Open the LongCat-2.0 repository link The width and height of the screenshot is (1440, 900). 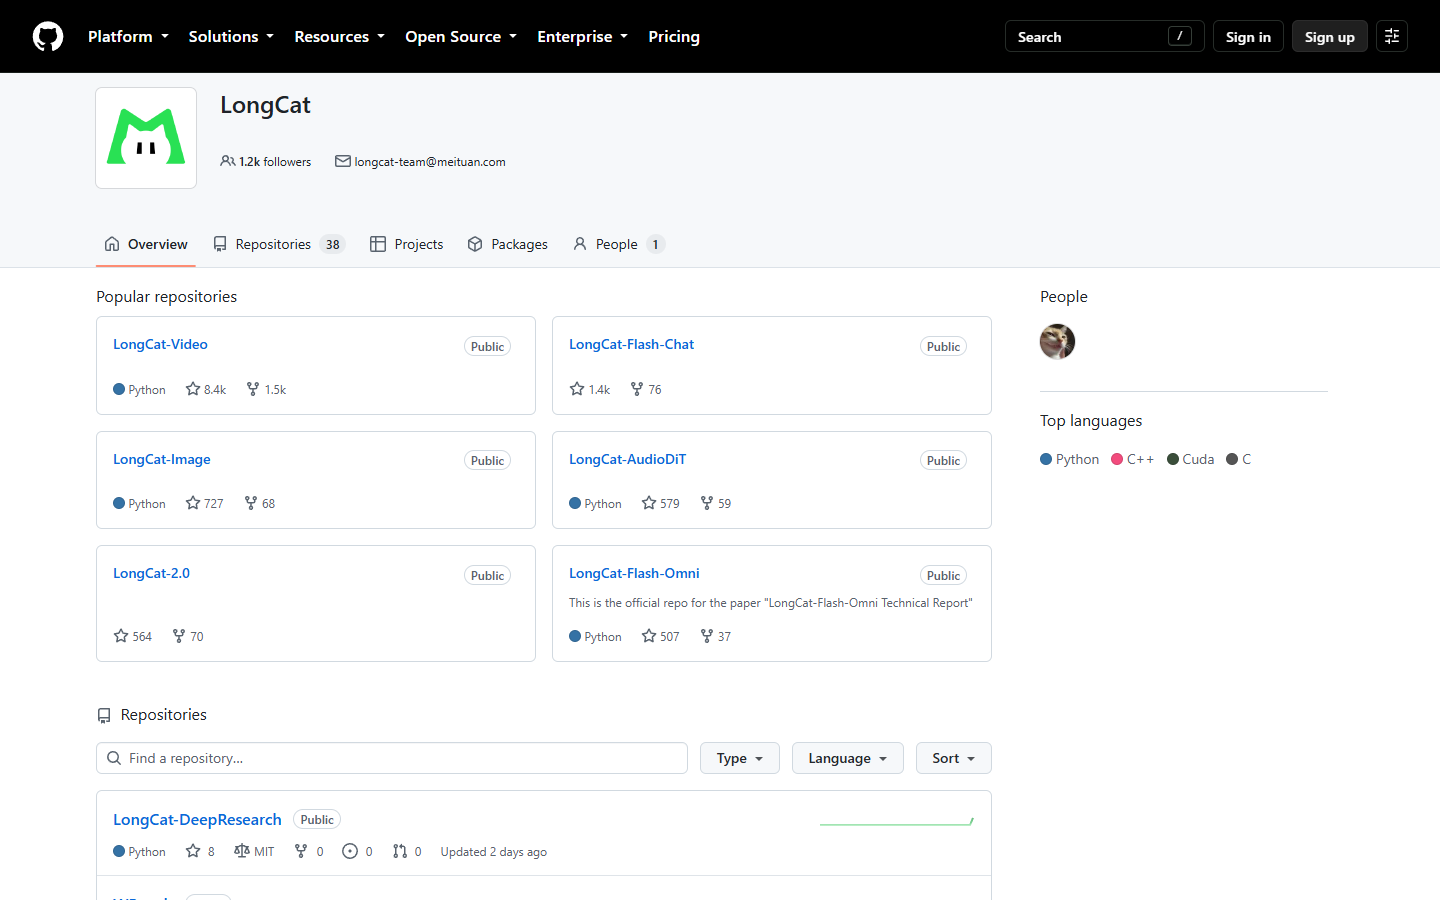click(151, 573)
